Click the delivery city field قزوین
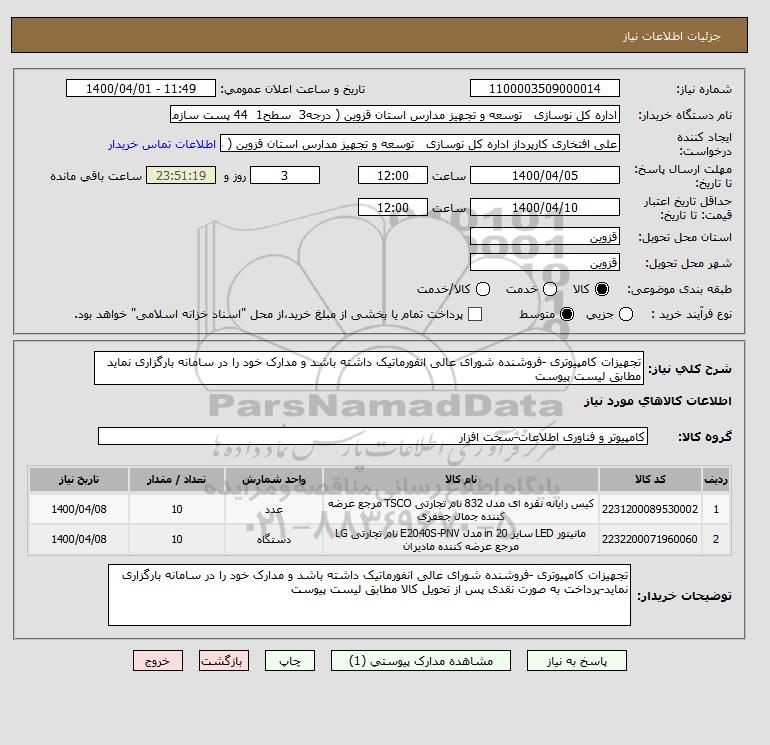 click(x=545, y=262)
